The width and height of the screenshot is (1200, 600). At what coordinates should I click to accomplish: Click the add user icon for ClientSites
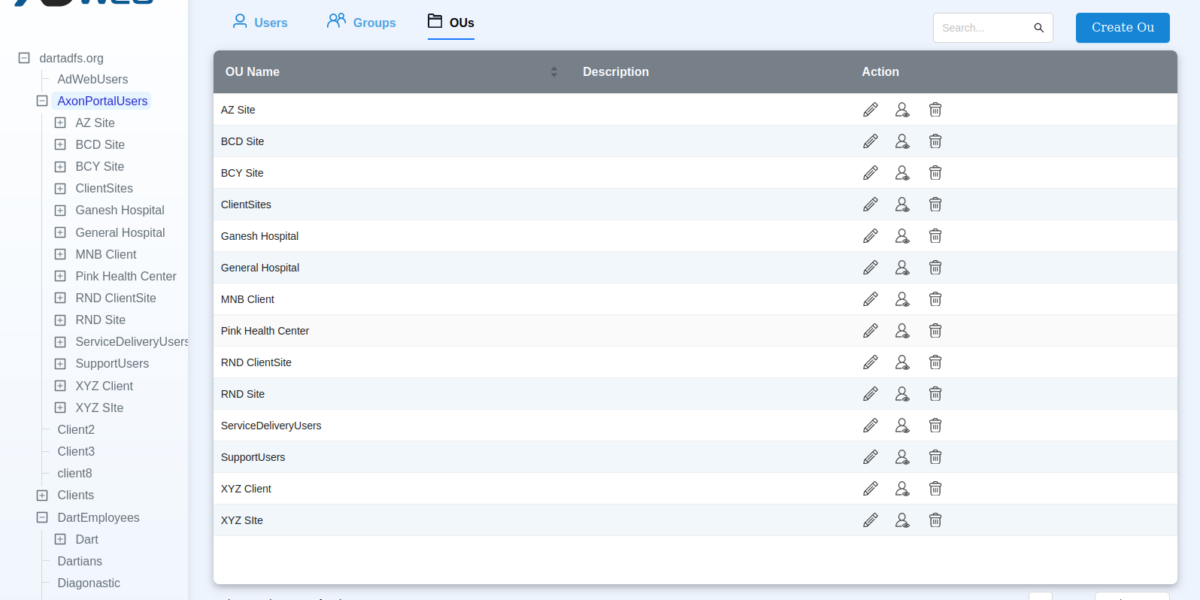tap(902, 205)
